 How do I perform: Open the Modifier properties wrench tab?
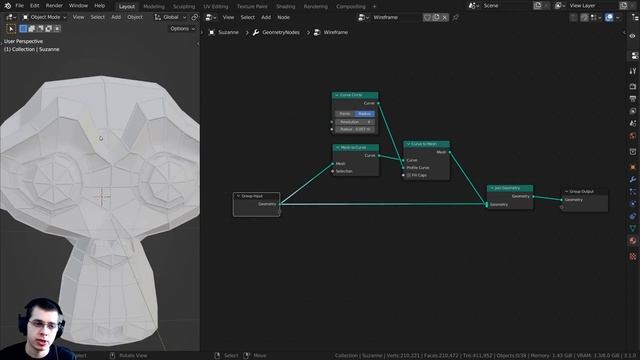point(633,179)
